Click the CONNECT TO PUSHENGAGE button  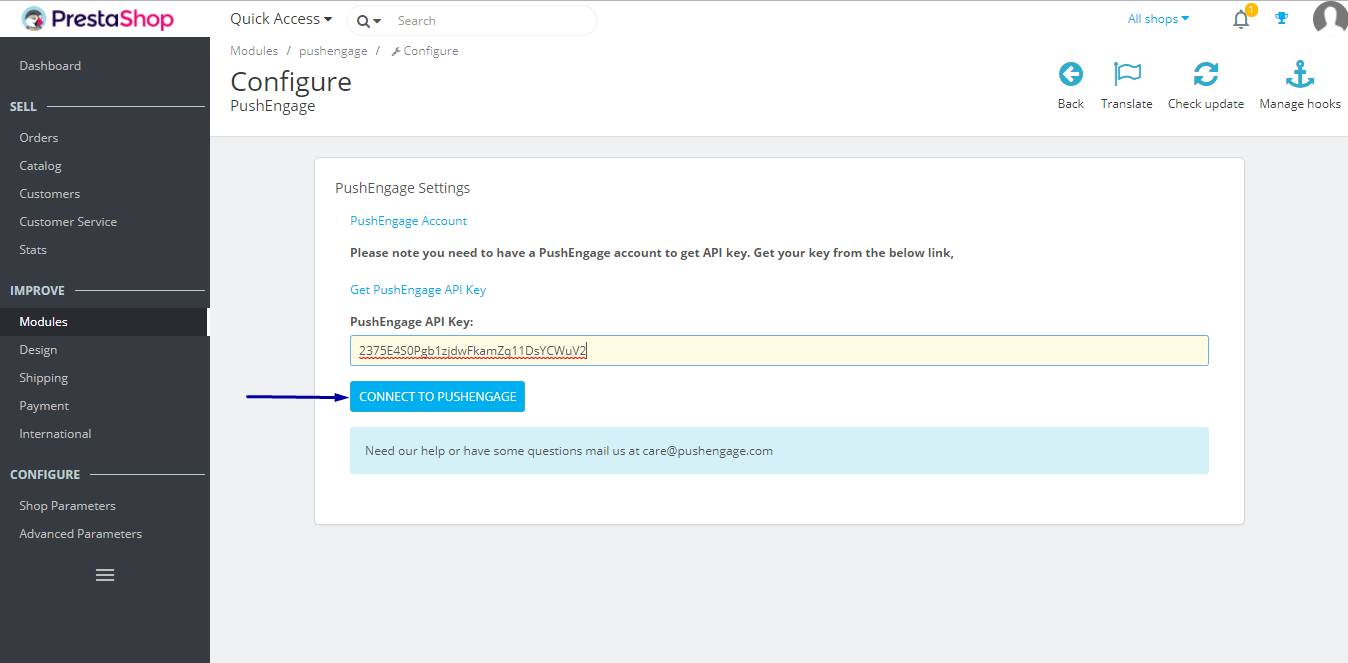pyautogui.click(x=437, y=396)
